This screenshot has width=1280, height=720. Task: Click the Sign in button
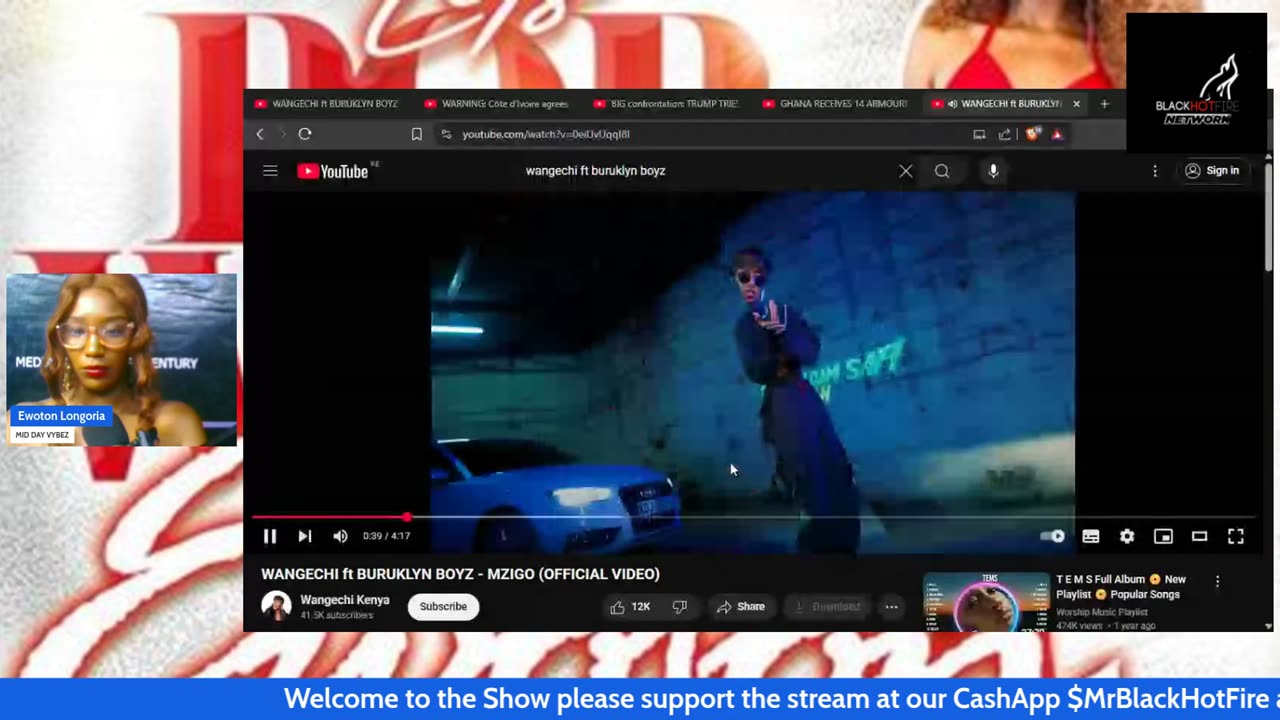(x=1212, y=171)
